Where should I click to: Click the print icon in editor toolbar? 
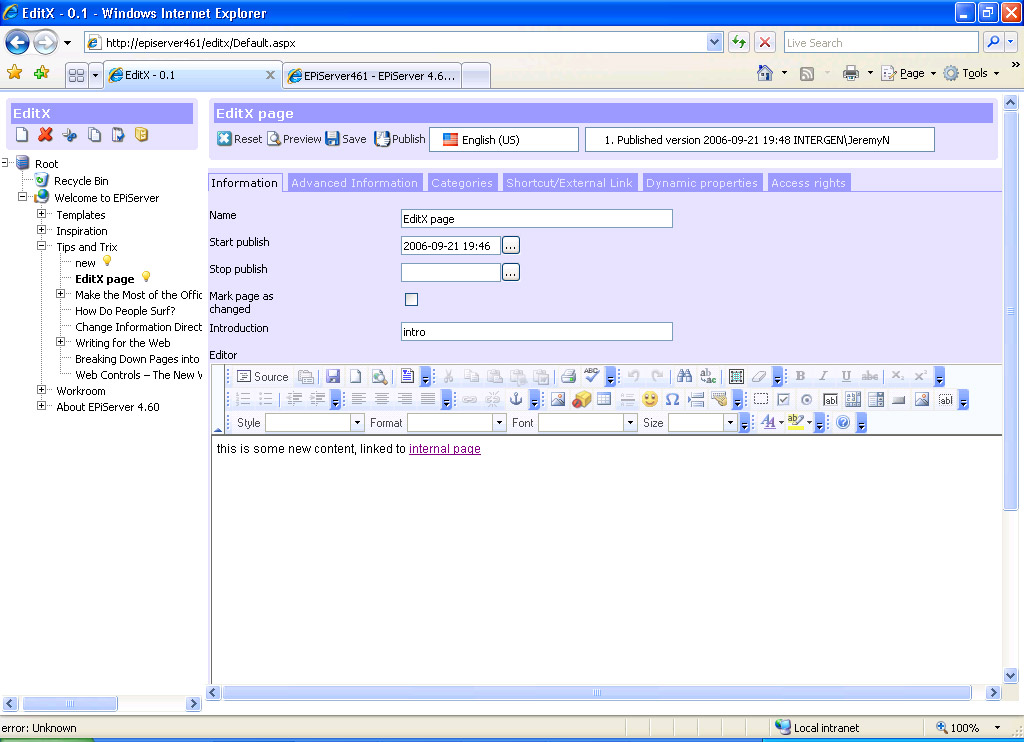tap(568, 376)
